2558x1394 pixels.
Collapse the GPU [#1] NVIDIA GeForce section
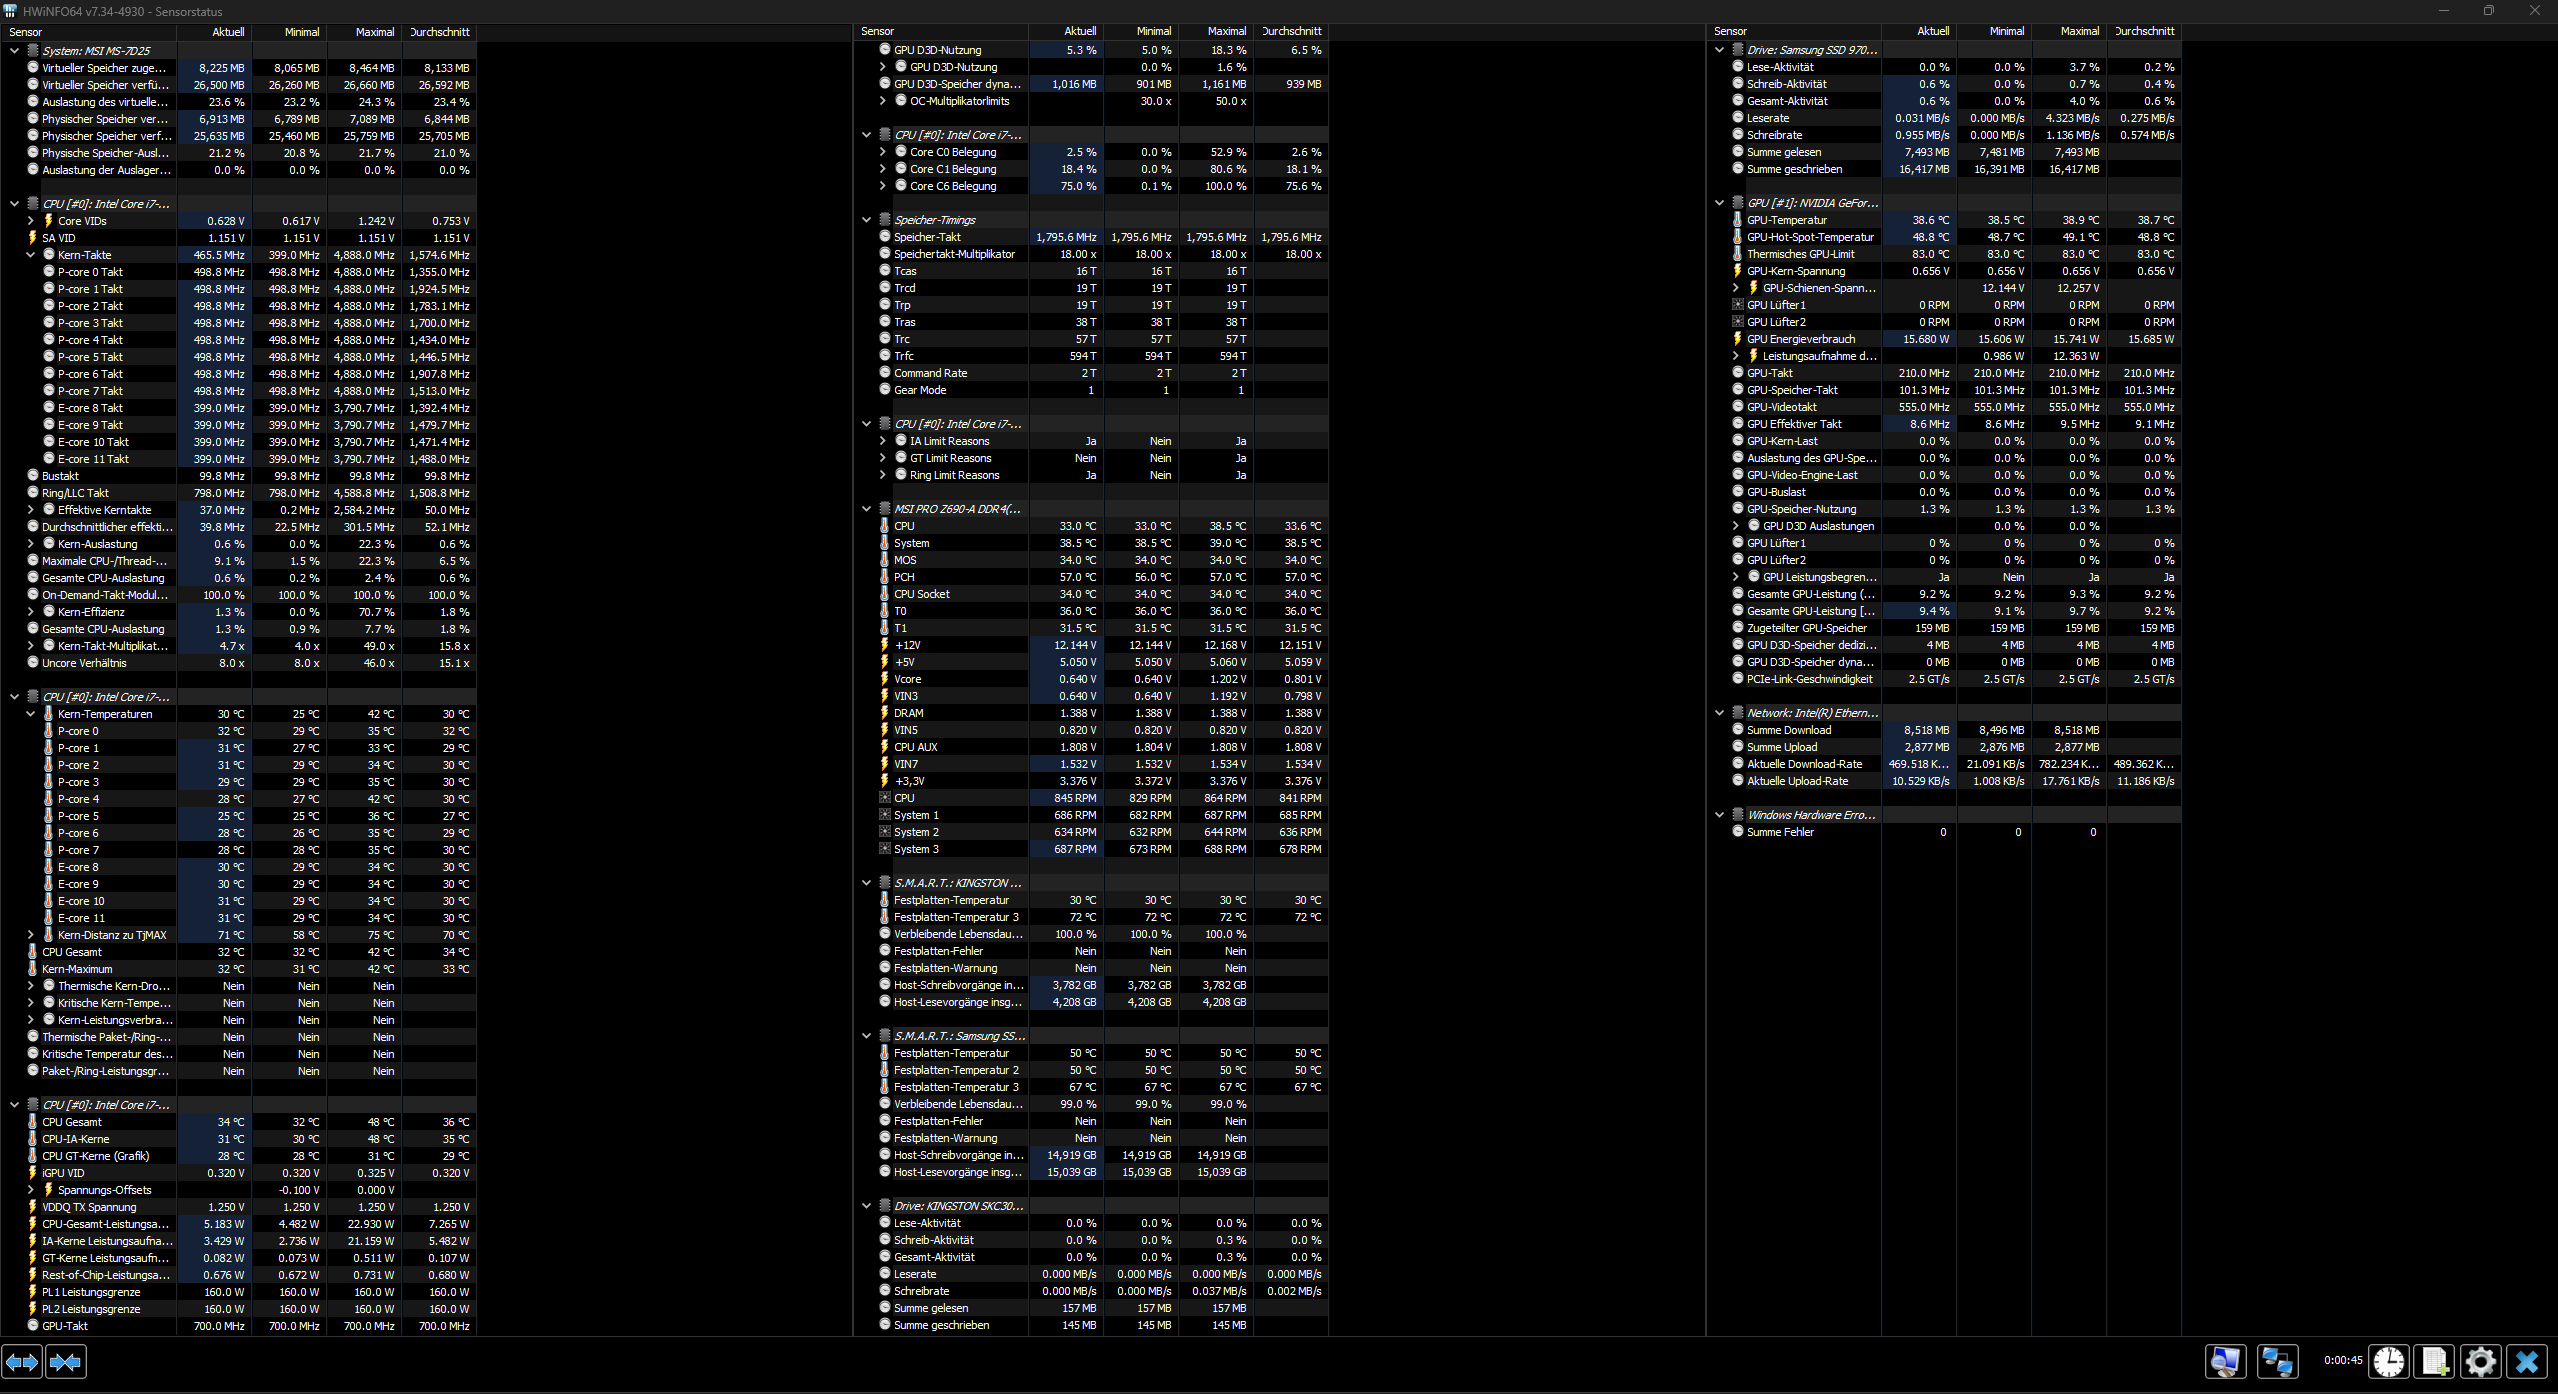1719,202
